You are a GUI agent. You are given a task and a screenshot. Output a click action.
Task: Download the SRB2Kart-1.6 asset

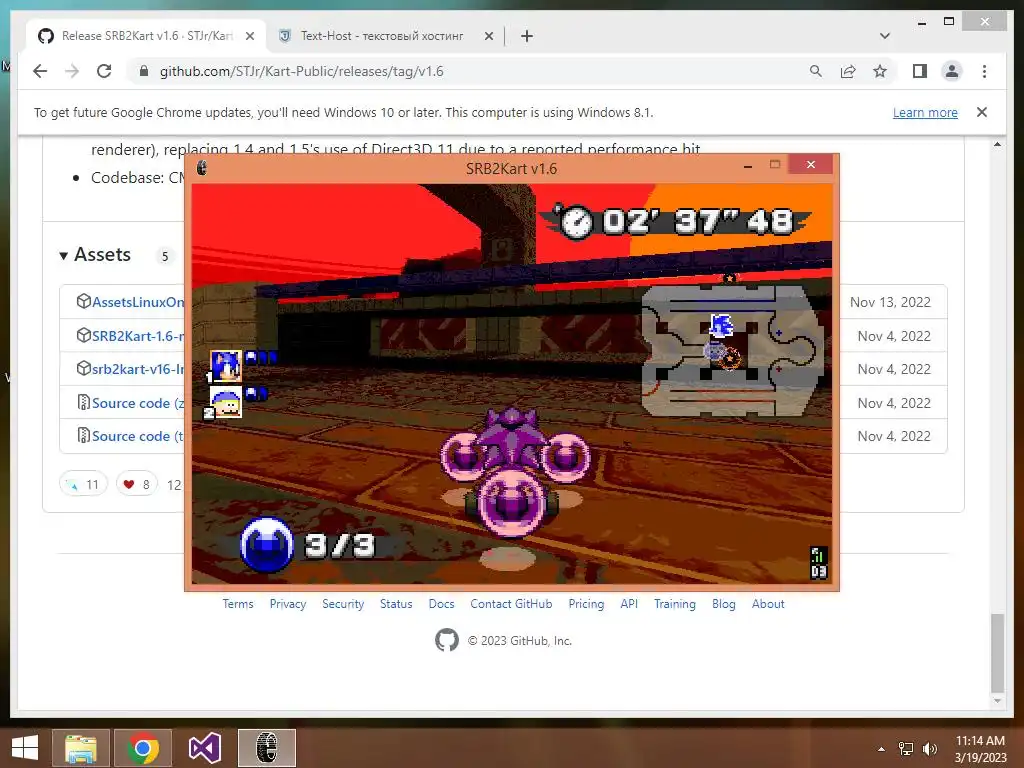pos(138,336)
